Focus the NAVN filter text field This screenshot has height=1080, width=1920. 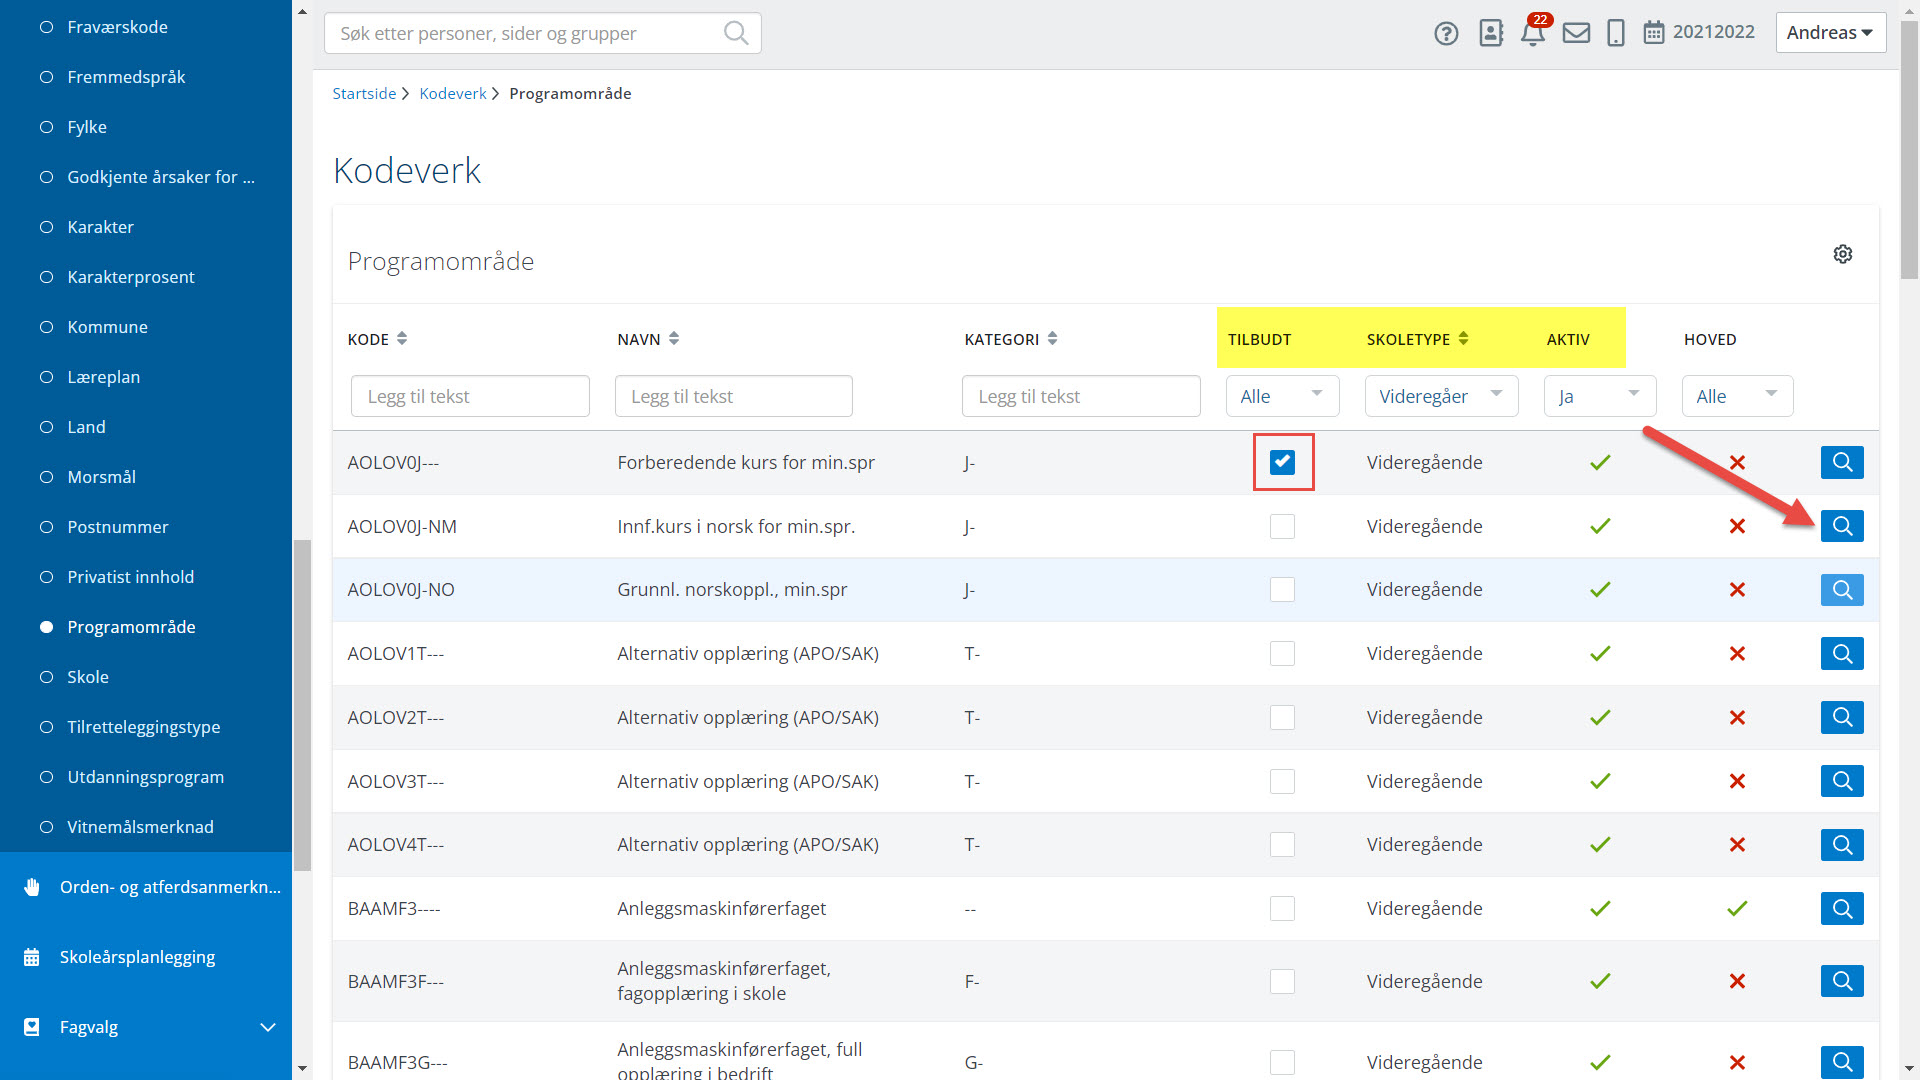(734, 396)
